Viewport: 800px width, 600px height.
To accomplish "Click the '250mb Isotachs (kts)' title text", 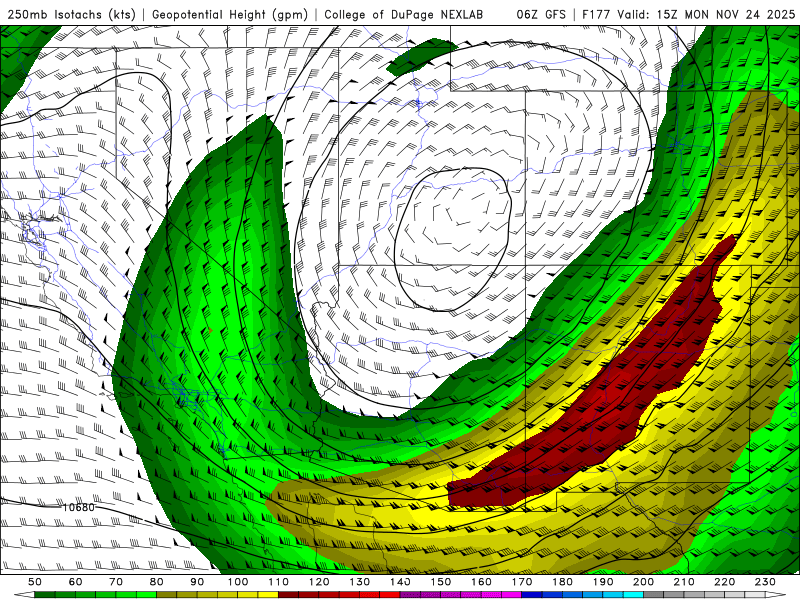I will 71,15.
